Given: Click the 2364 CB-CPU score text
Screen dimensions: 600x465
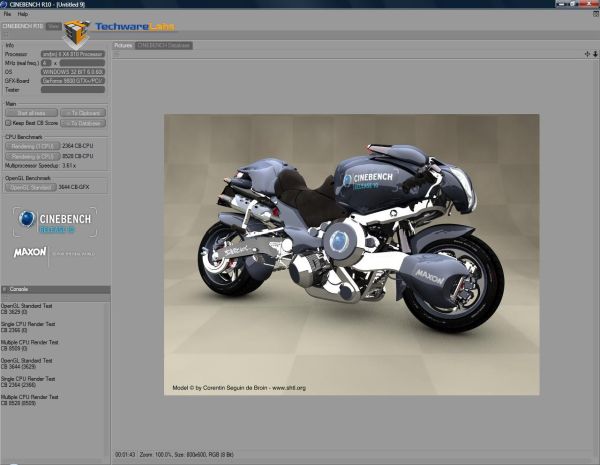Looking at the screenshot, I should pos(78,146).
